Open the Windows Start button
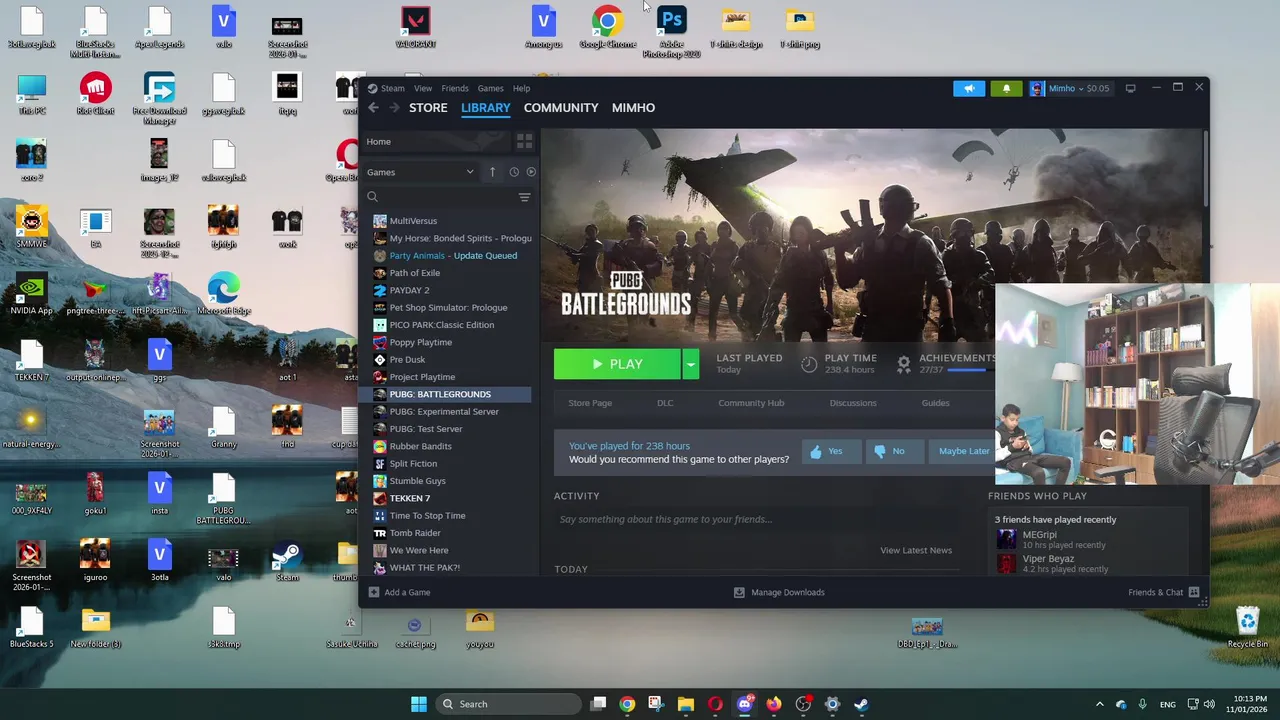 [419, 704]
